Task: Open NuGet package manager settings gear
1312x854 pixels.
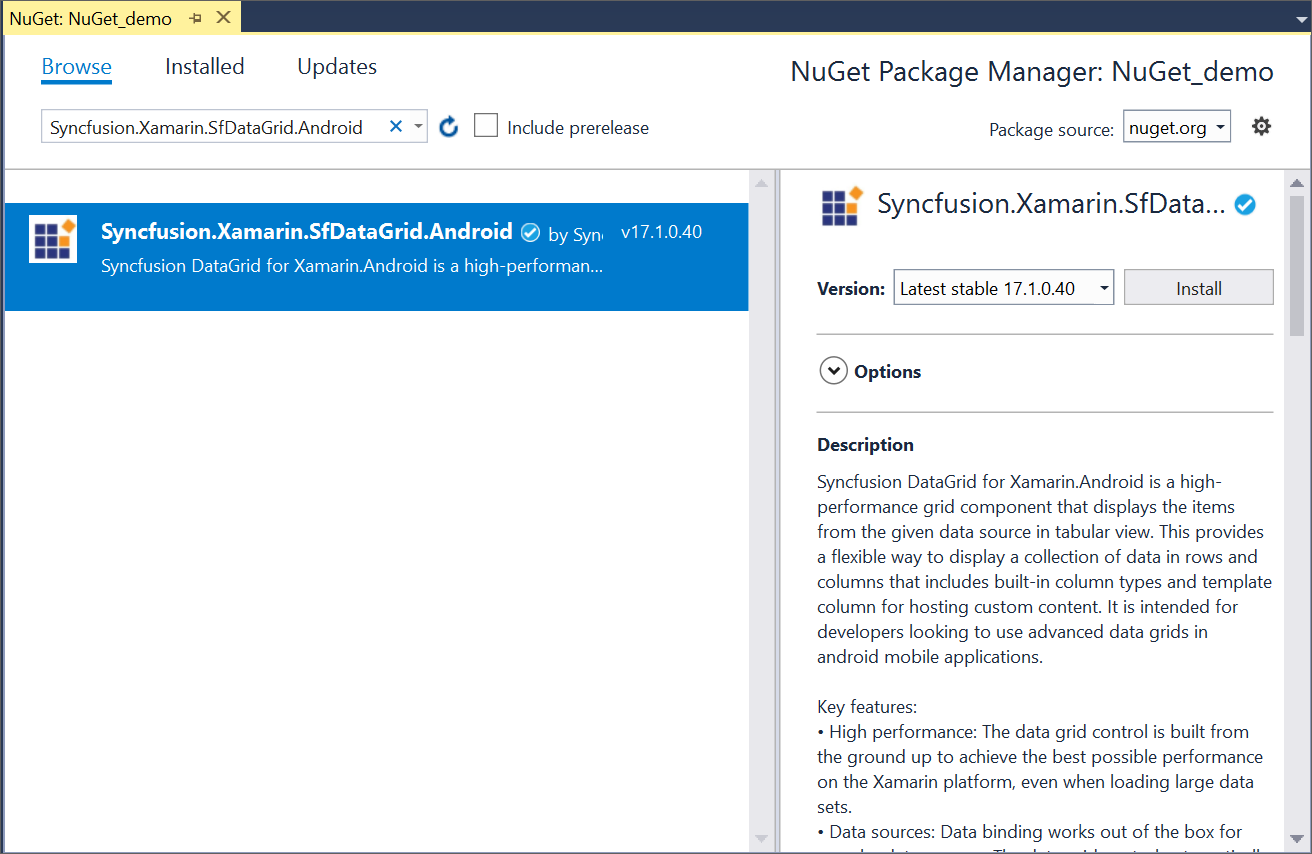Action: pyautogui.click(x=1261, y=126)
